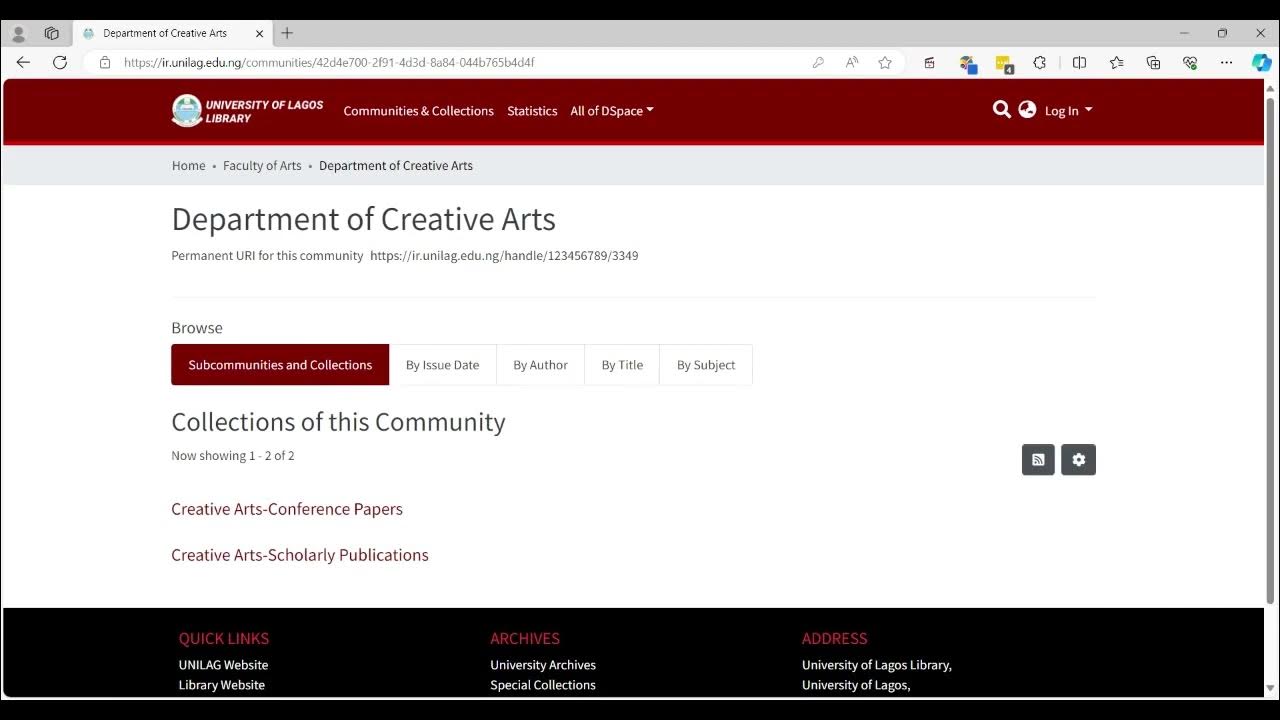Click the page vertical scrollbar
1280x720 pixels.
[x=1271, y=350]
